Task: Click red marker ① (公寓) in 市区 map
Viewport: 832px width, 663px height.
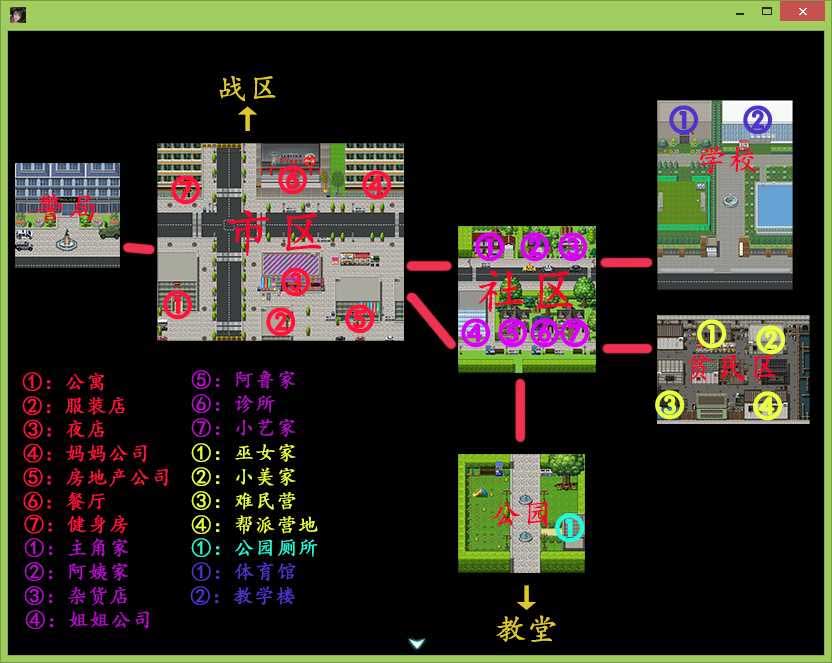Action: click(x=177, y=304)
